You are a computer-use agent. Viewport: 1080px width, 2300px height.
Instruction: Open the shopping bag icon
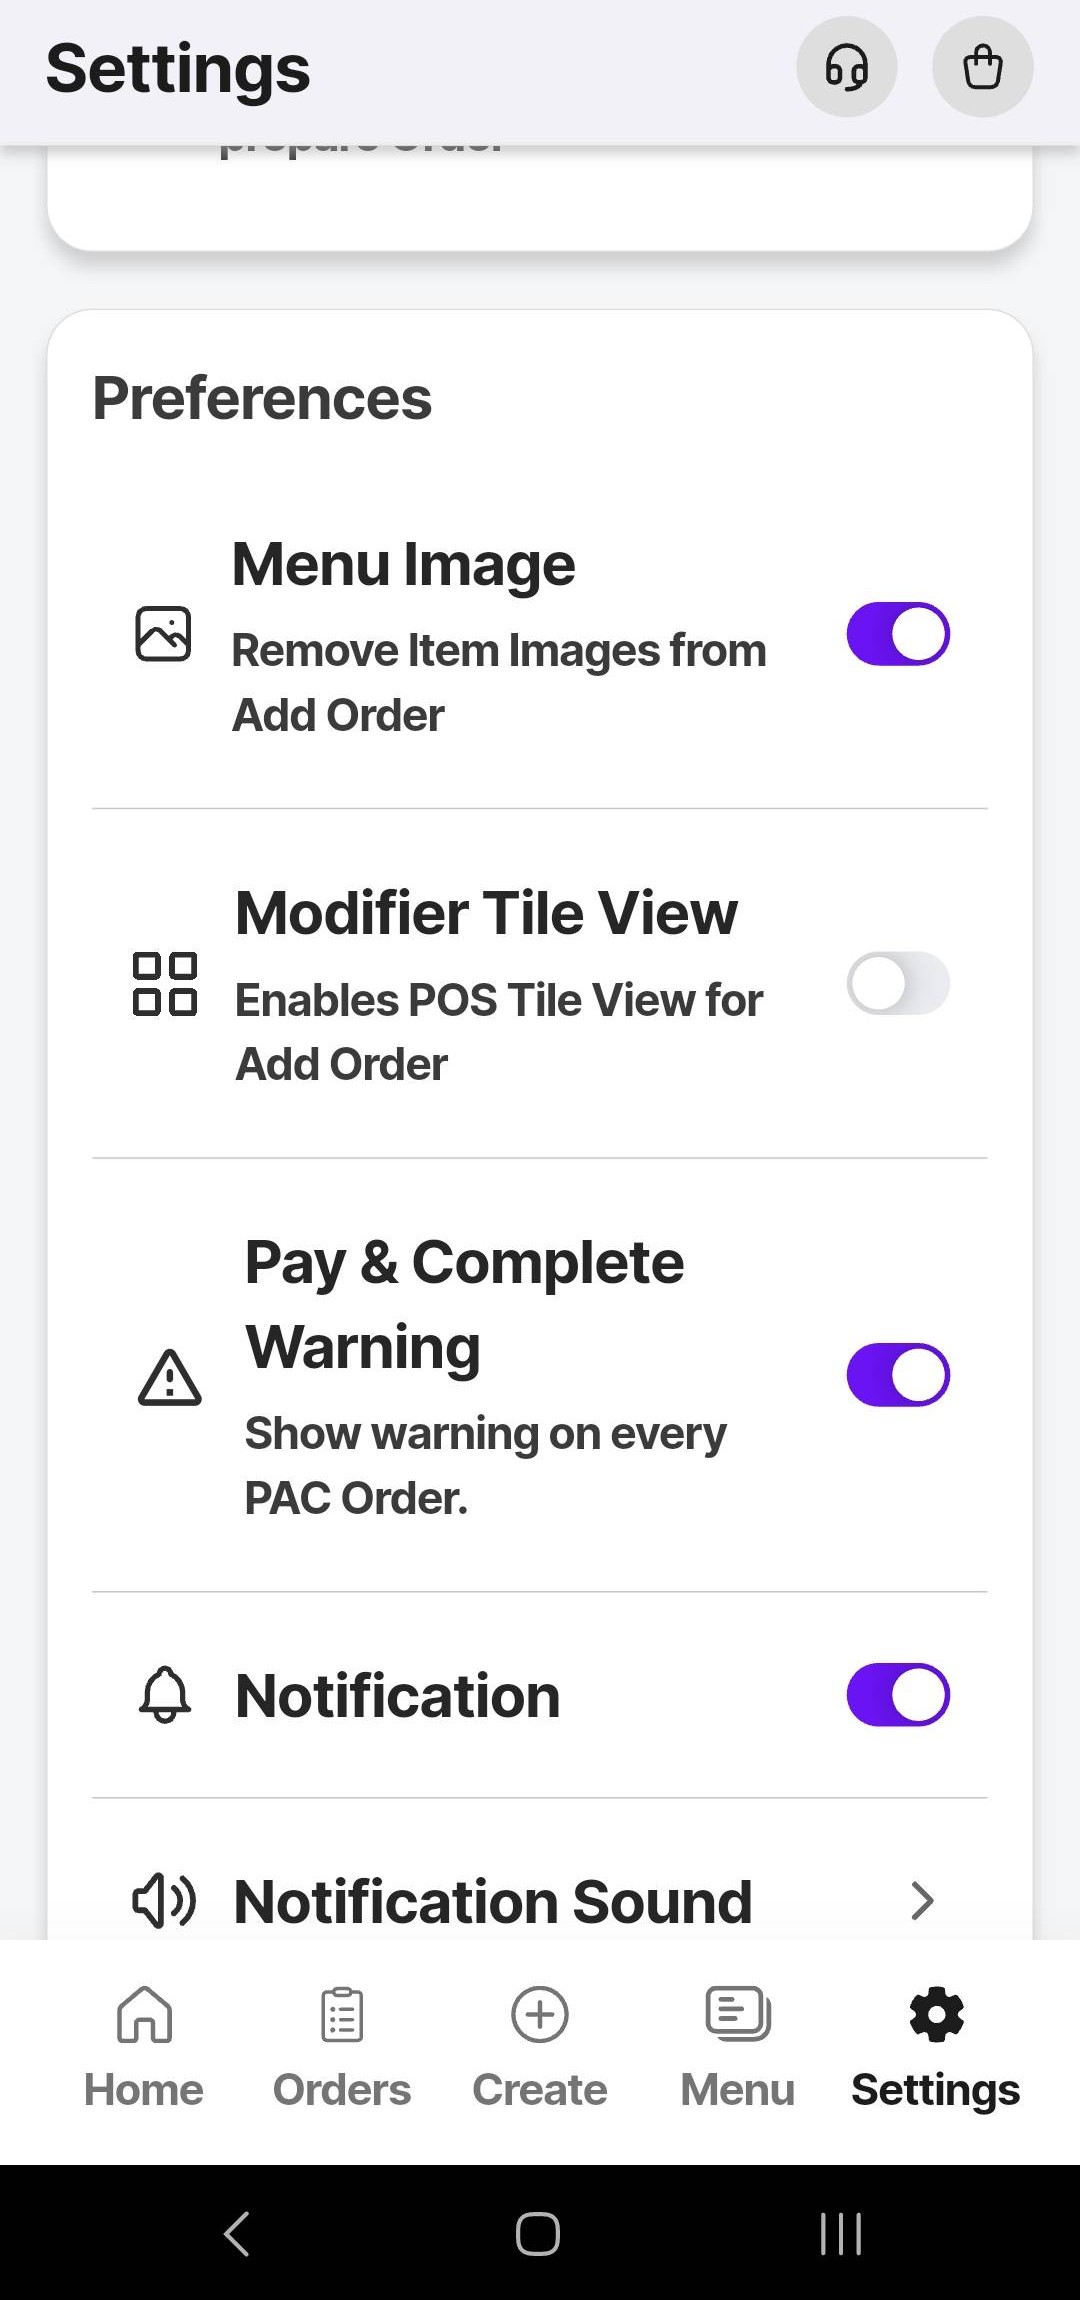point(982,68)
